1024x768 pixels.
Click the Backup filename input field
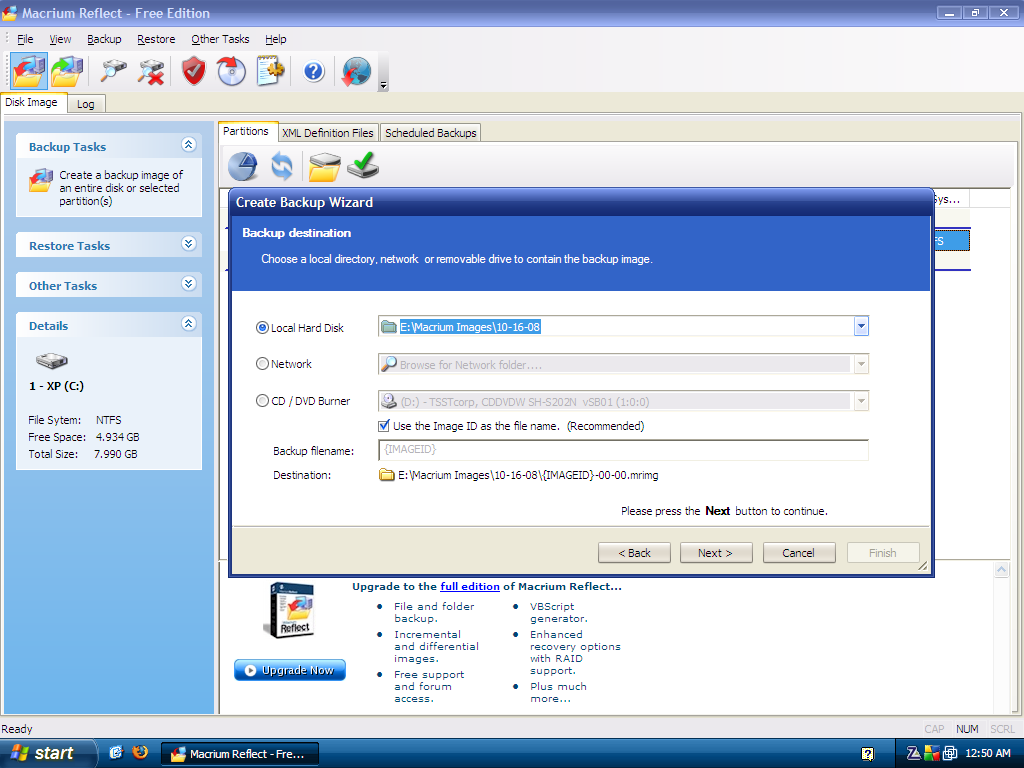623,449
